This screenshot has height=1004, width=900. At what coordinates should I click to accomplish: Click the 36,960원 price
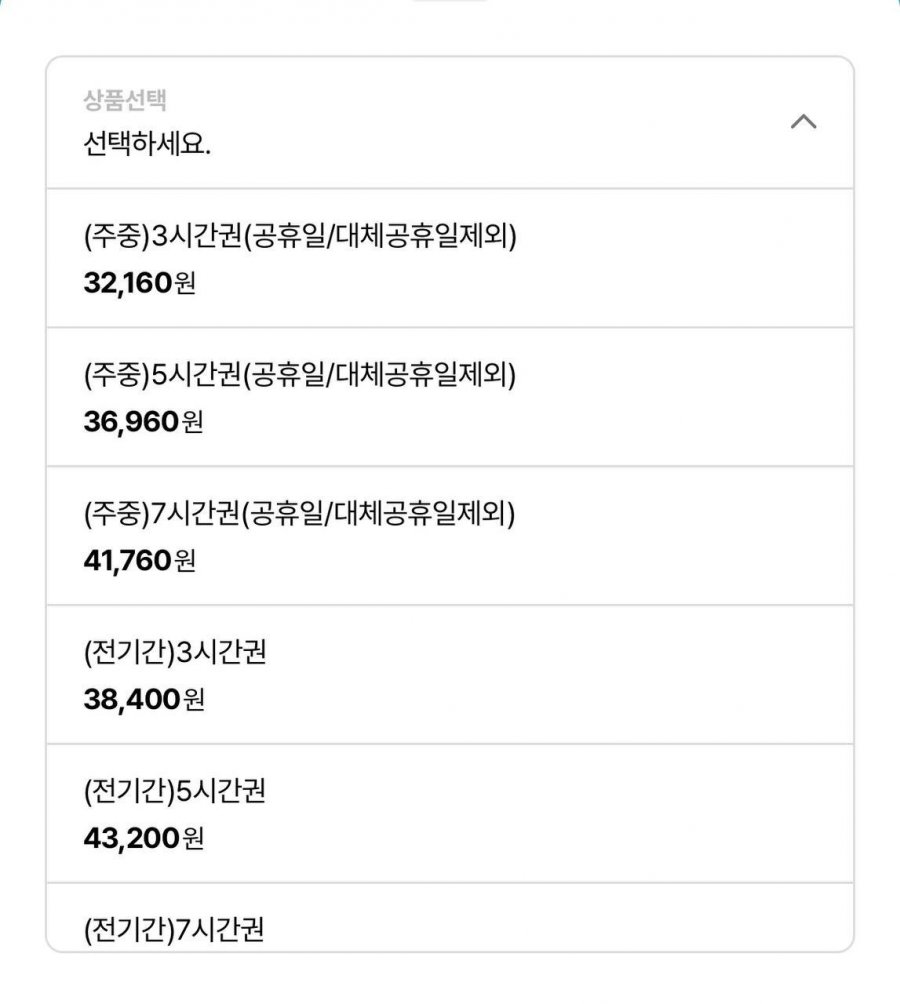[143, 423]
